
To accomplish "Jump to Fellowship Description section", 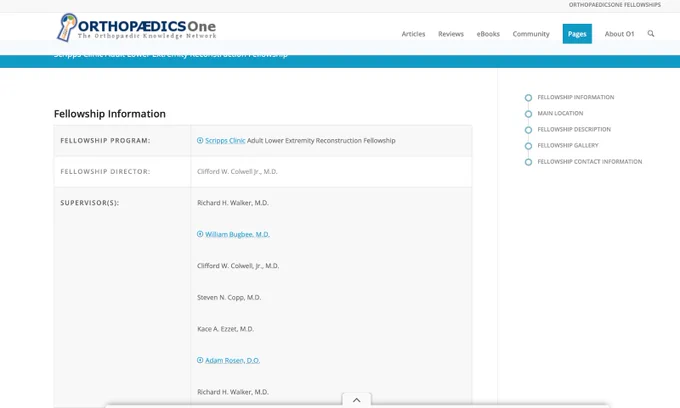I will (x=574, y=129).
